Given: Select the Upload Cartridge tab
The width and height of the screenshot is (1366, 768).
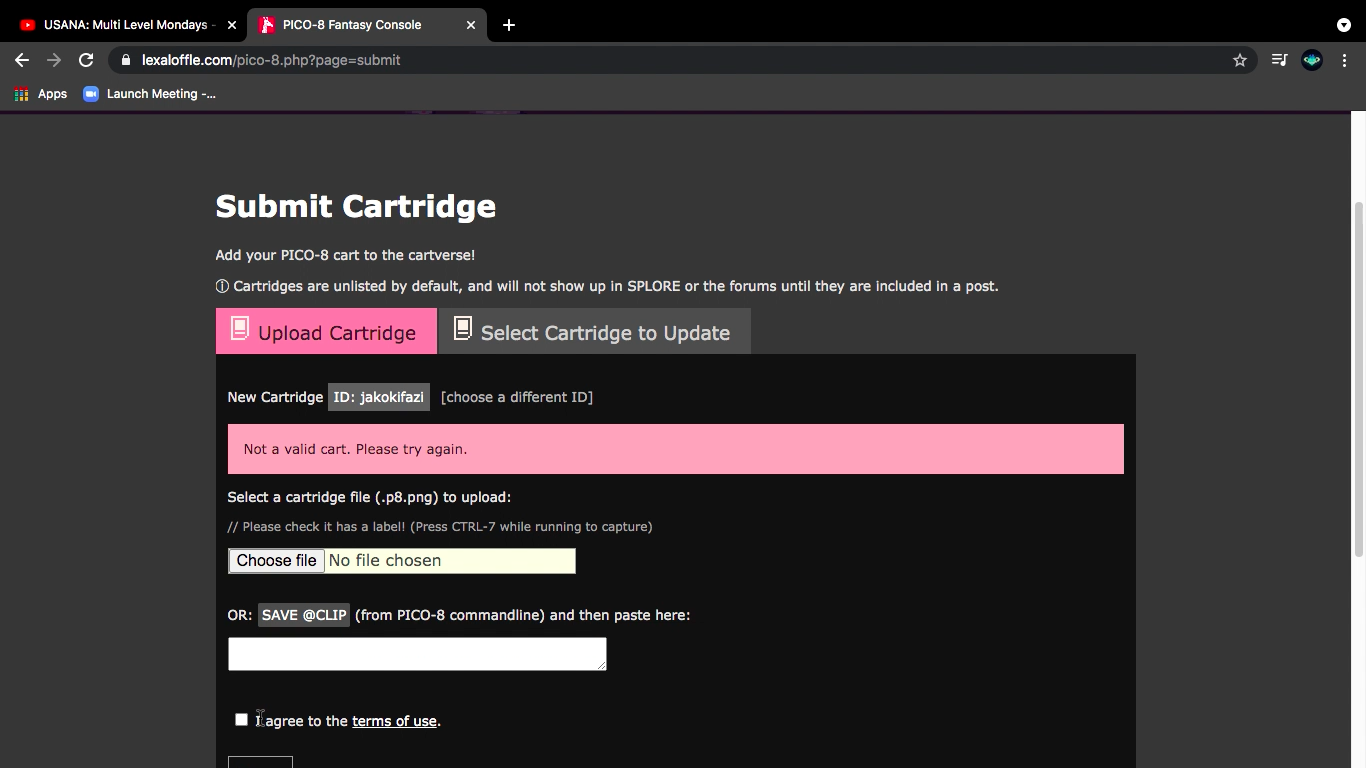Looking at the screenshot, I should pos(326,331).
